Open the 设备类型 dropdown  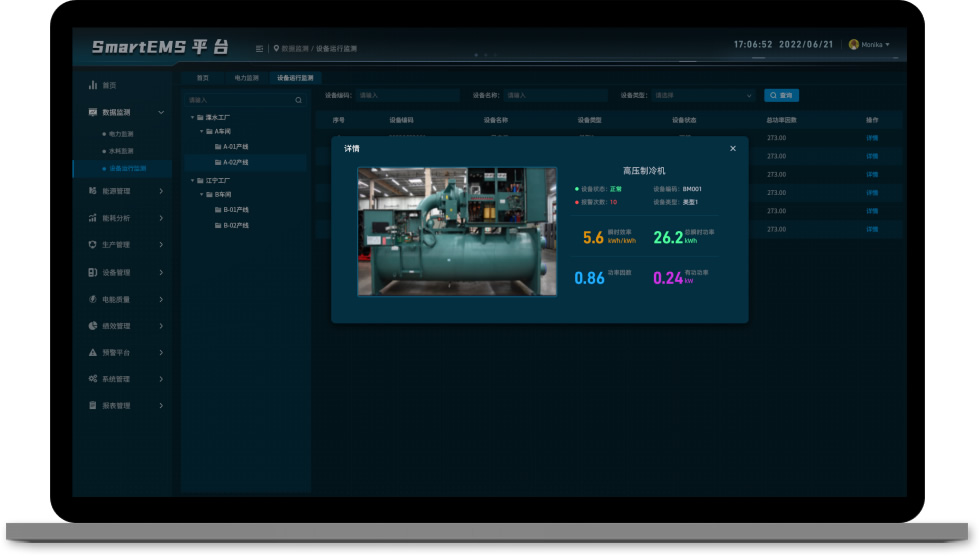click(x=703, y=96)
